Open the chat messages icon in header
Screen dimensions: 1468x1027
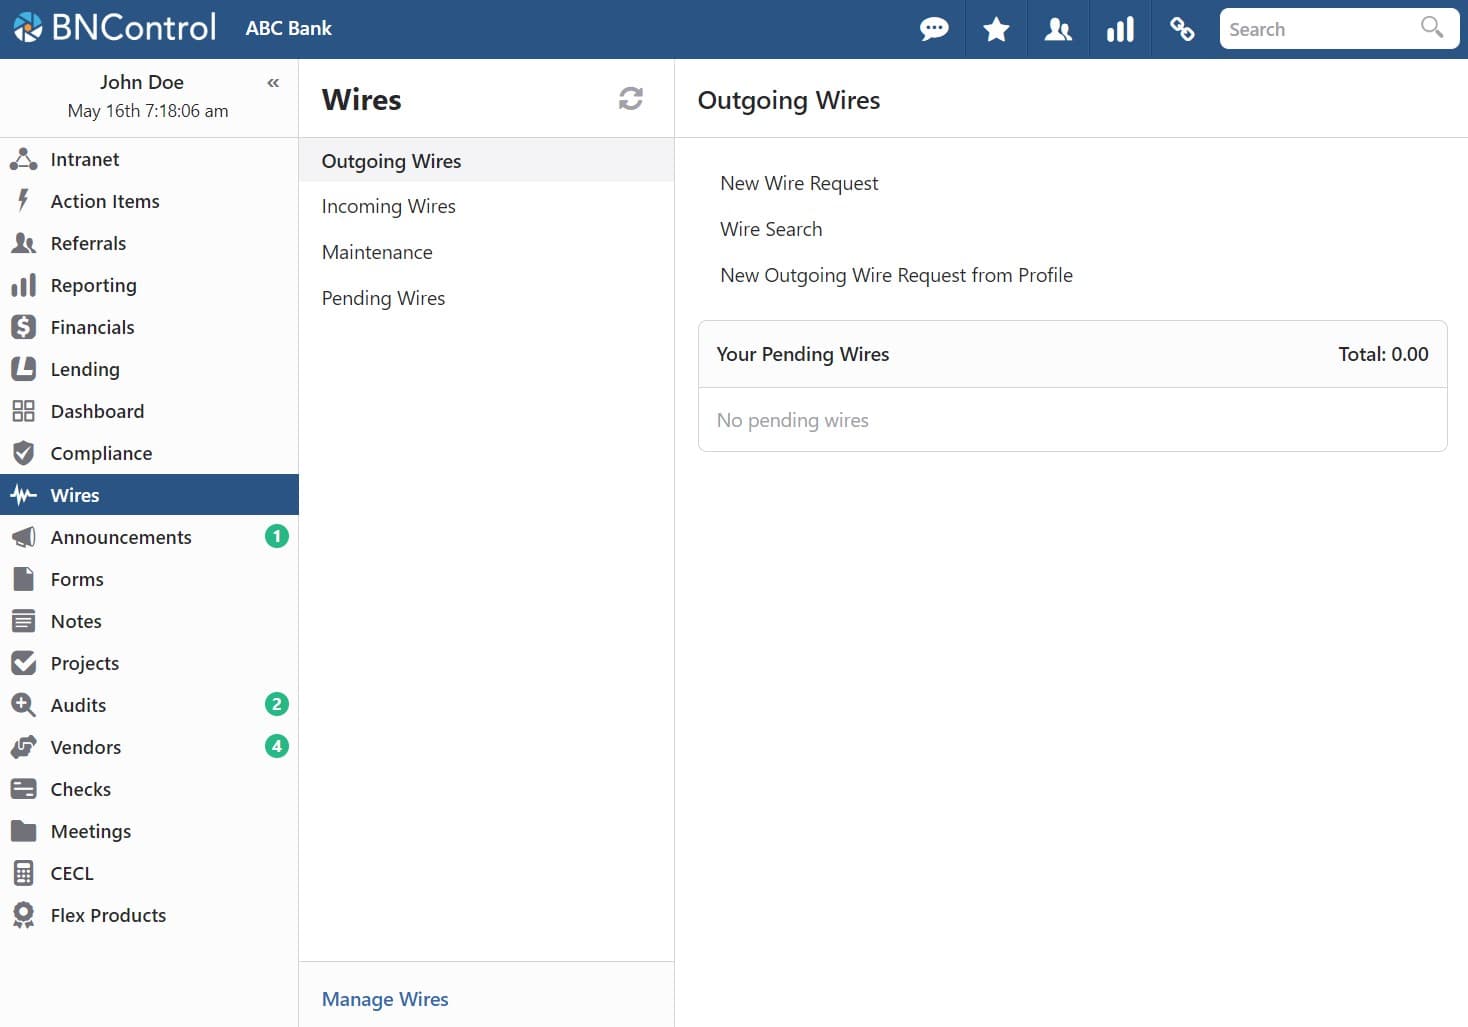click(934, 29)
